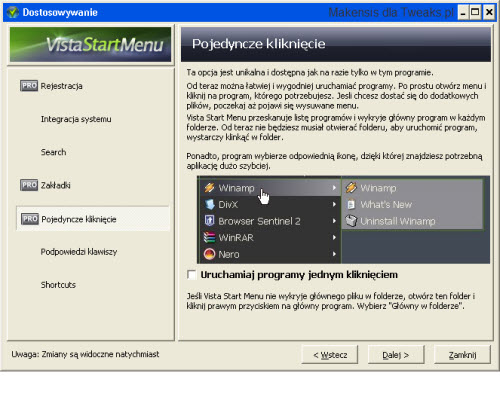Expand the WinRAR submenu arrow
The width and height of the screenshot is (500, 397).
(334, 237)
